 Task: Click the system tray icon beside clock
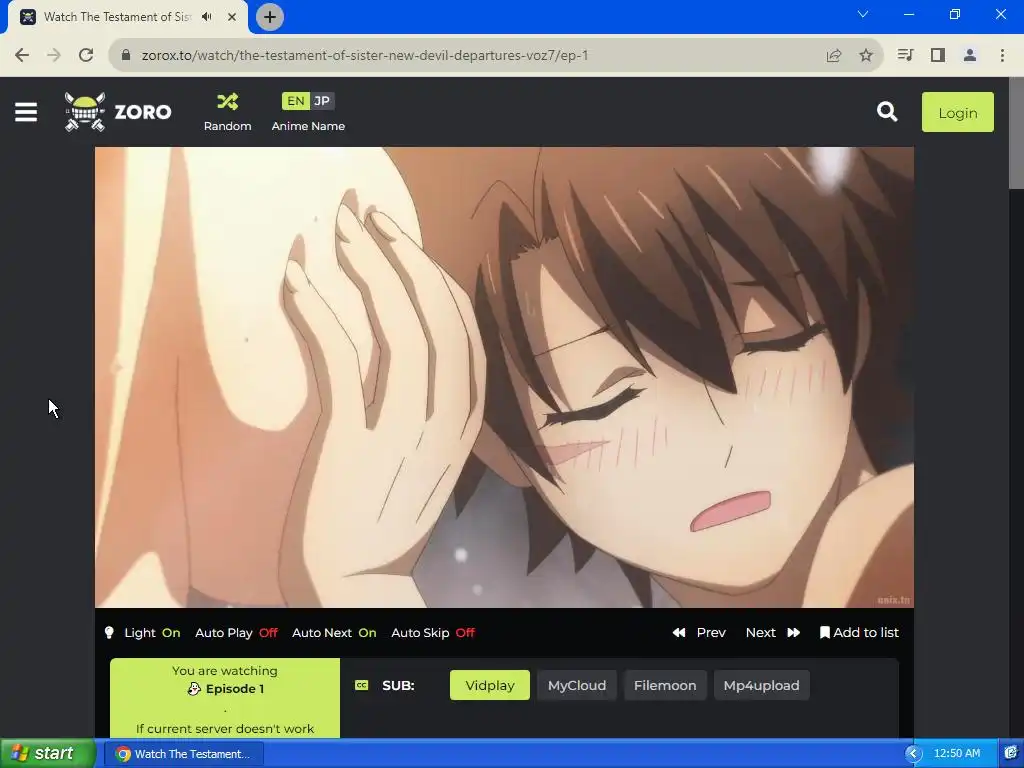coord(1011,754)
